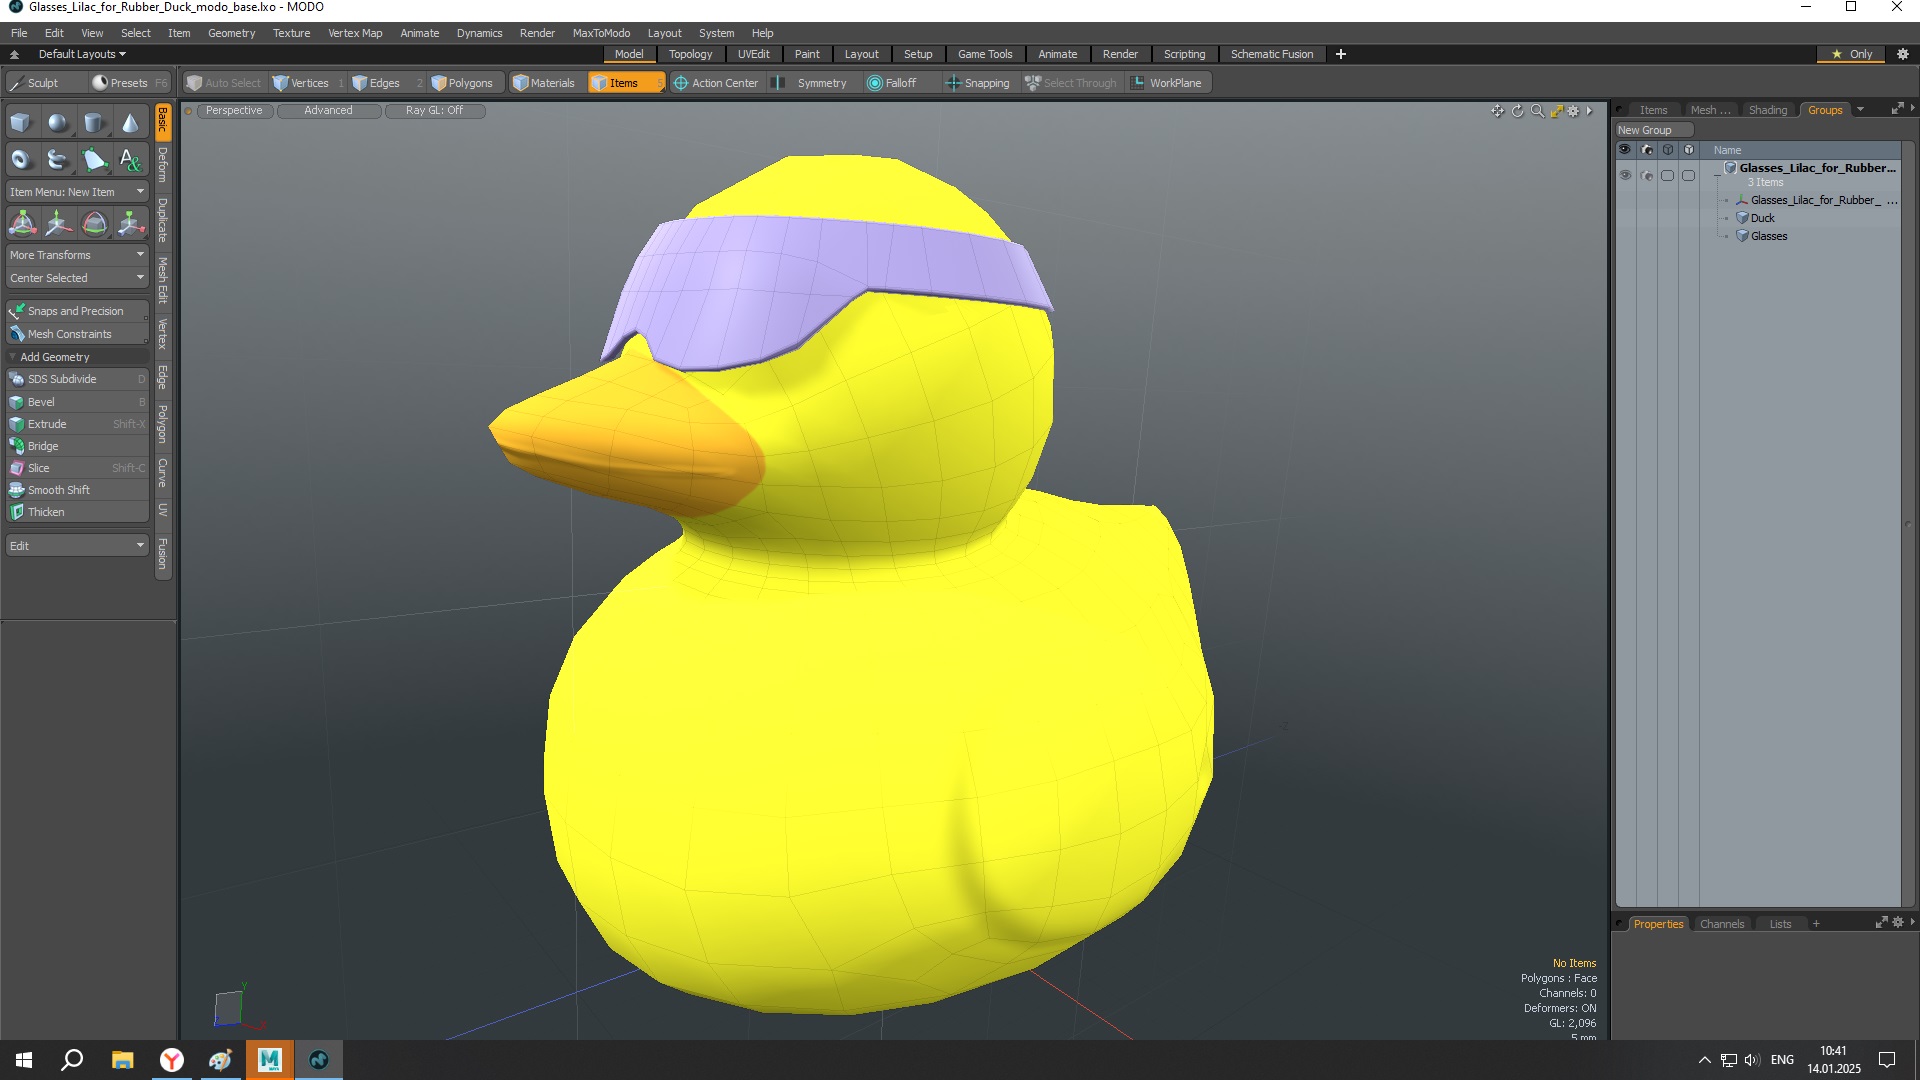Select the Cylinder primitive tool
This screenshot has width=1920, height=1080.
coord(94,123)
